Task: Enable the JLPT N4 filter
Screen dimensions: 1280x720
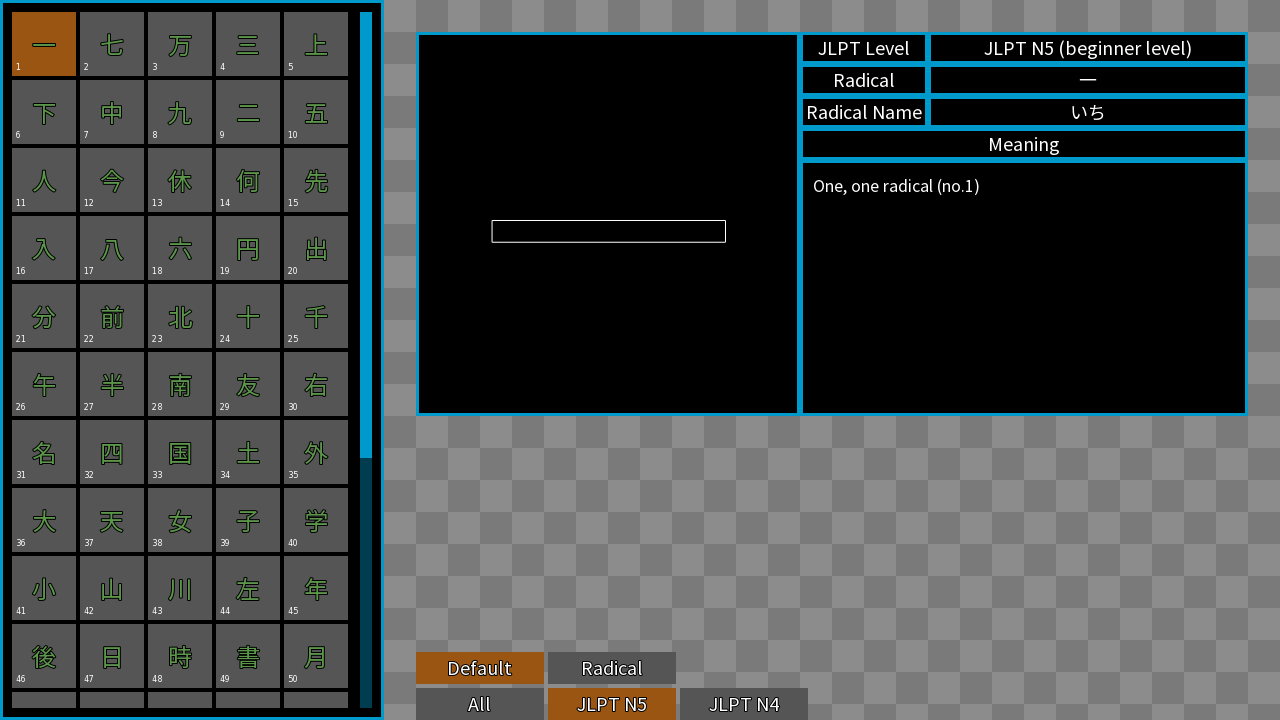Action: coord(744,704)
